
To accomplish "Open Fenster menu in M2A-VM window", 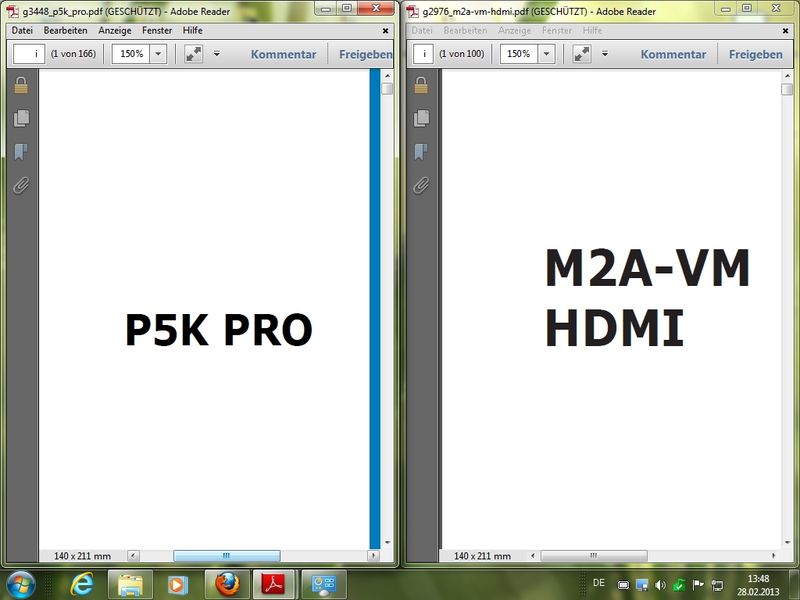I will 557,31.
